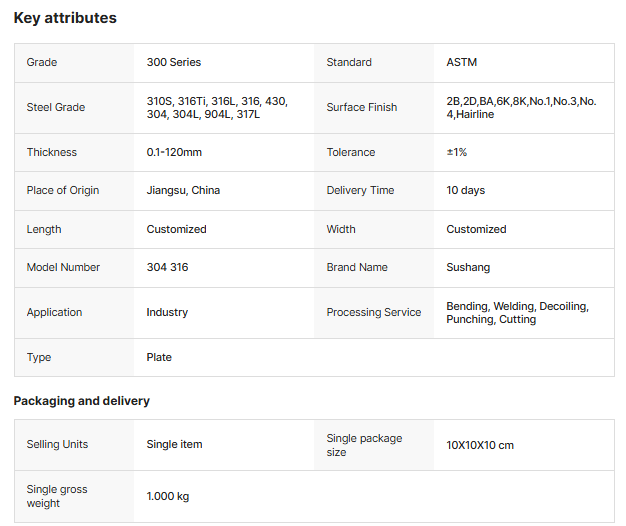
Task: Select the steel grade list starting 310S
Action: click(x=216, y=107)
